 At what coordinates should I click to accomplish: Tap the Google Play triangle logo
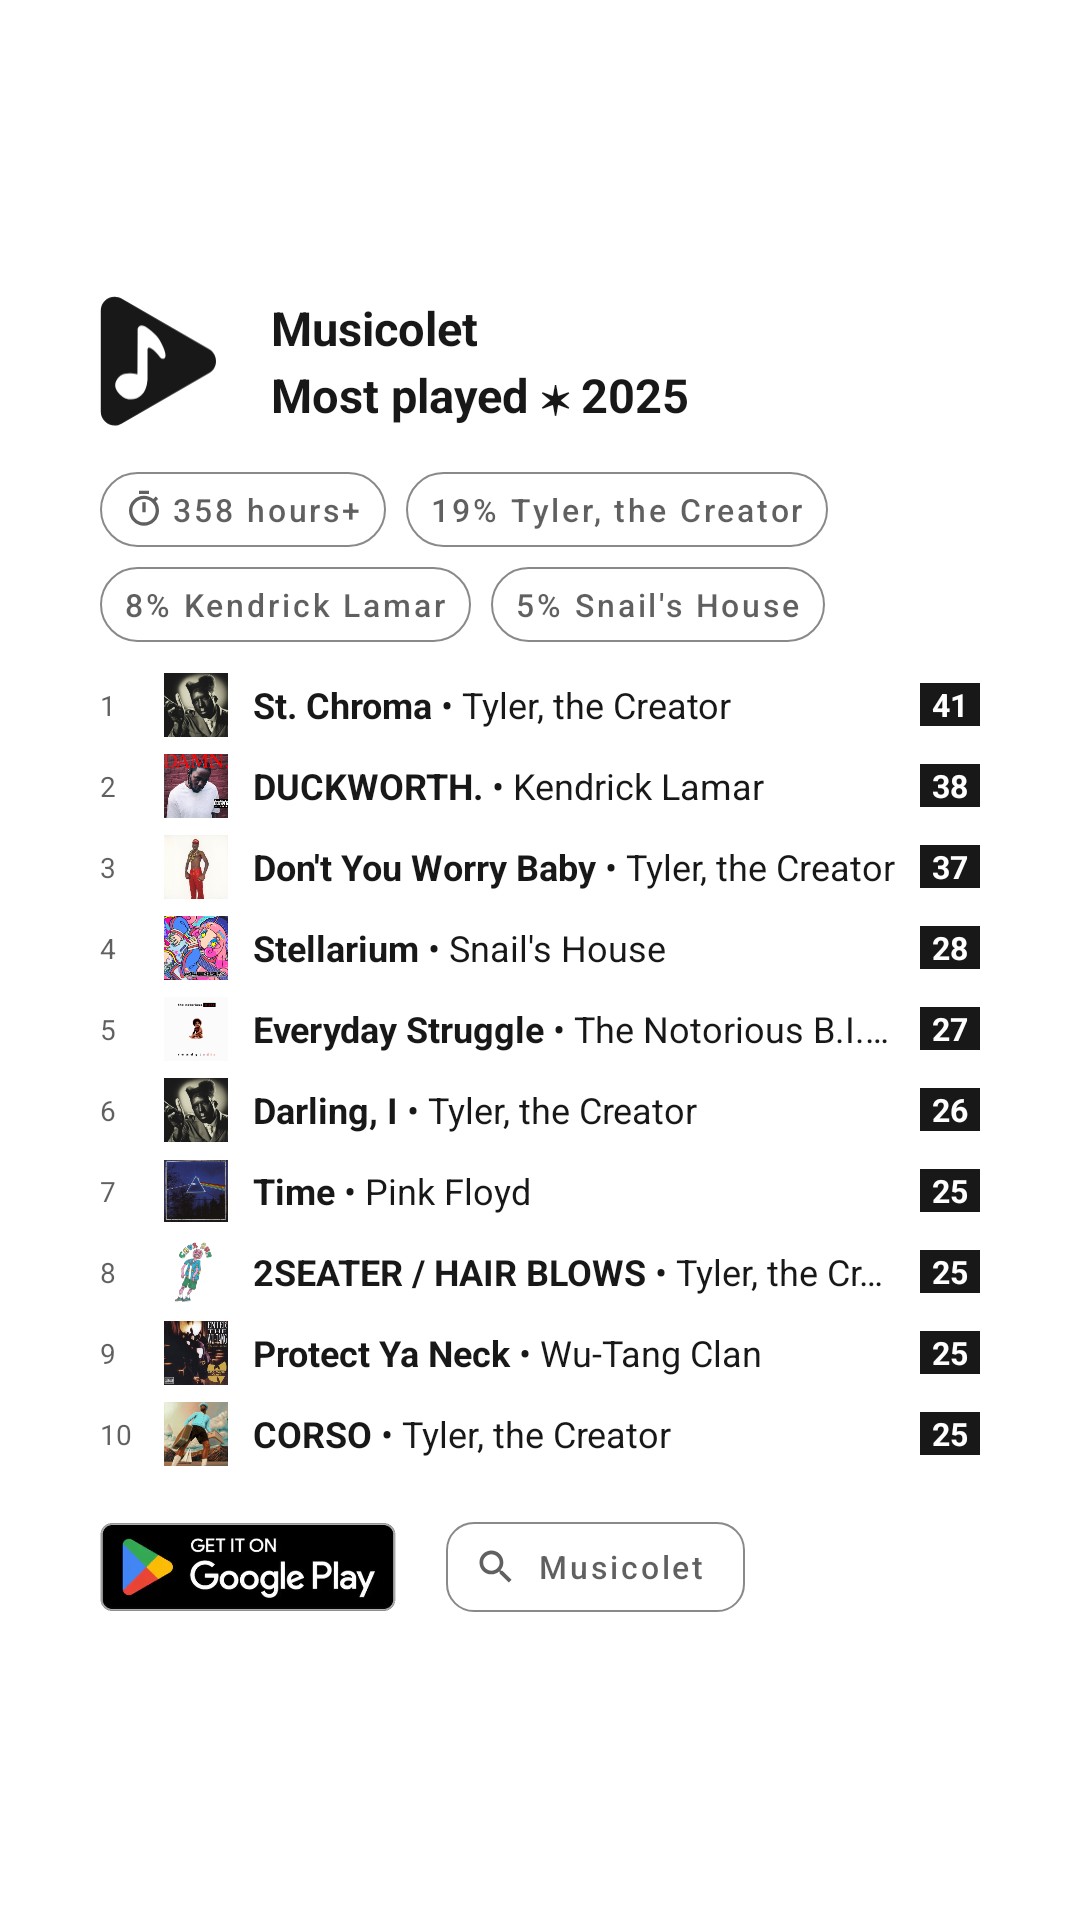click(x=147, y=1567)
